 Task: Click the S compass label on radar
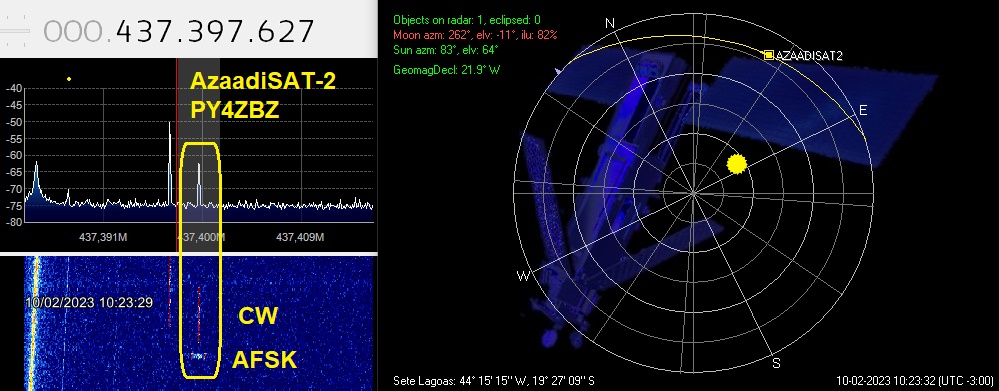(776, 363)
